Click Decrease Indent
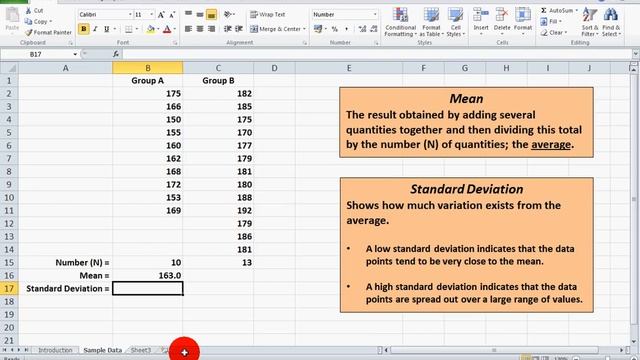The height and width of the screenshot is (360, 640). pyautogui.click(x=228, y=29)
